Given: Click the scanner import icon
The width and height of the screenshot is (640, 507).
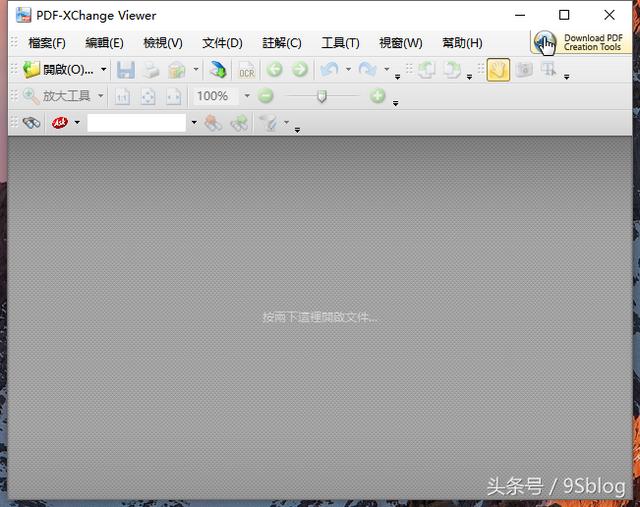Looking at the screenshot, I should pyautogui.click(x=218, y=70).
